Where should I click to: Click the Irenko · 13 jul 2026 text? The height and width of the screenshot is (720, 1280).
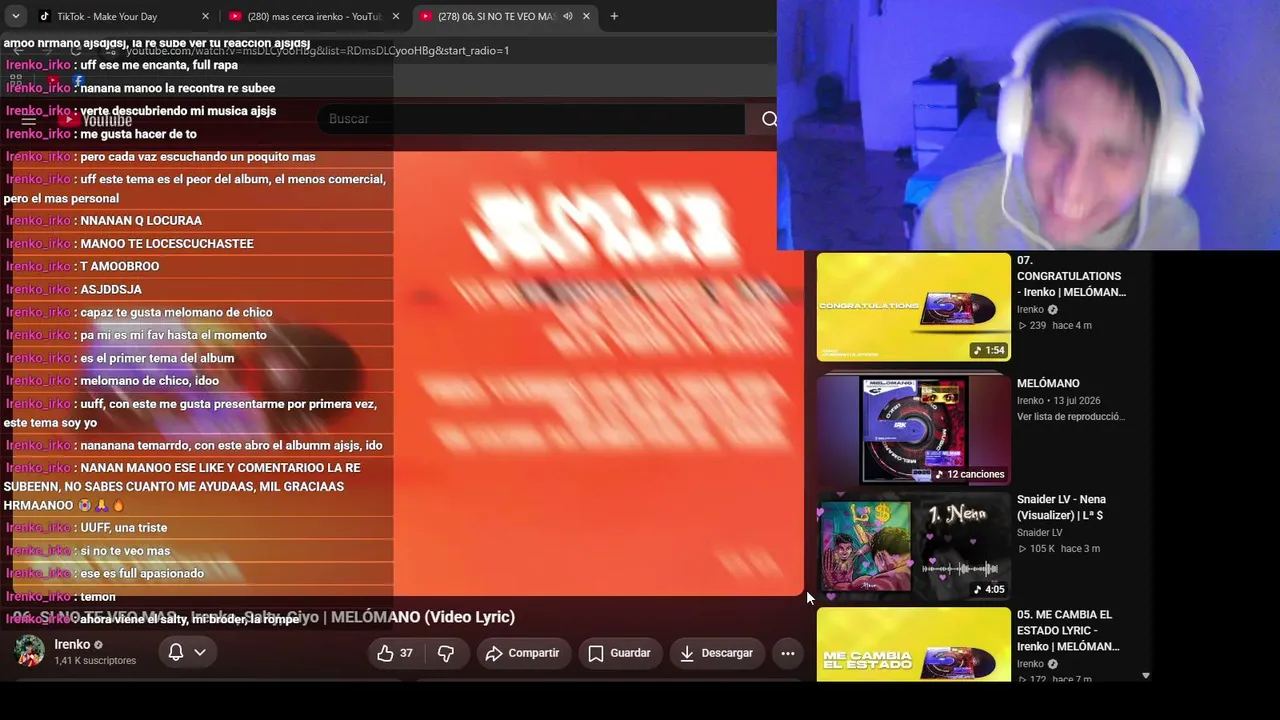point(1058,400)
